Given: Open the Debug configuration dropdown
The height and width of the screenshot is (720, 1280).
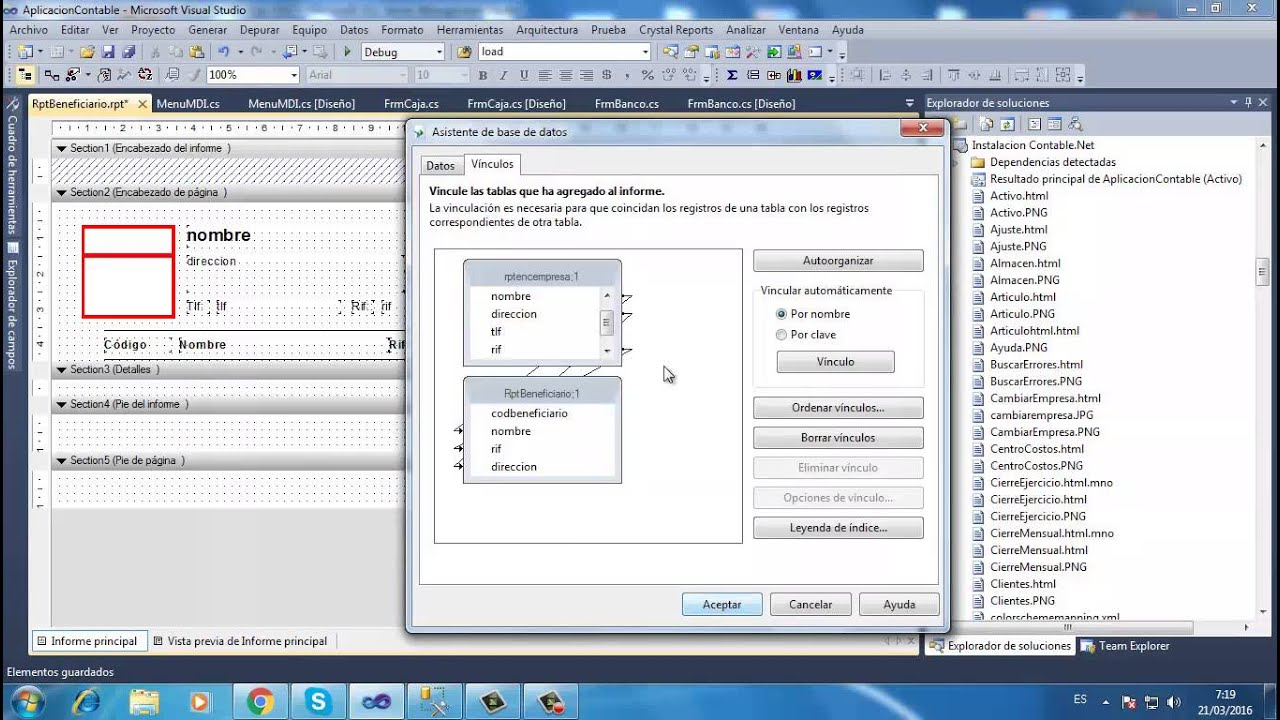Looking at the screenshot, I should pyautogui.click(x=438, y=52).
